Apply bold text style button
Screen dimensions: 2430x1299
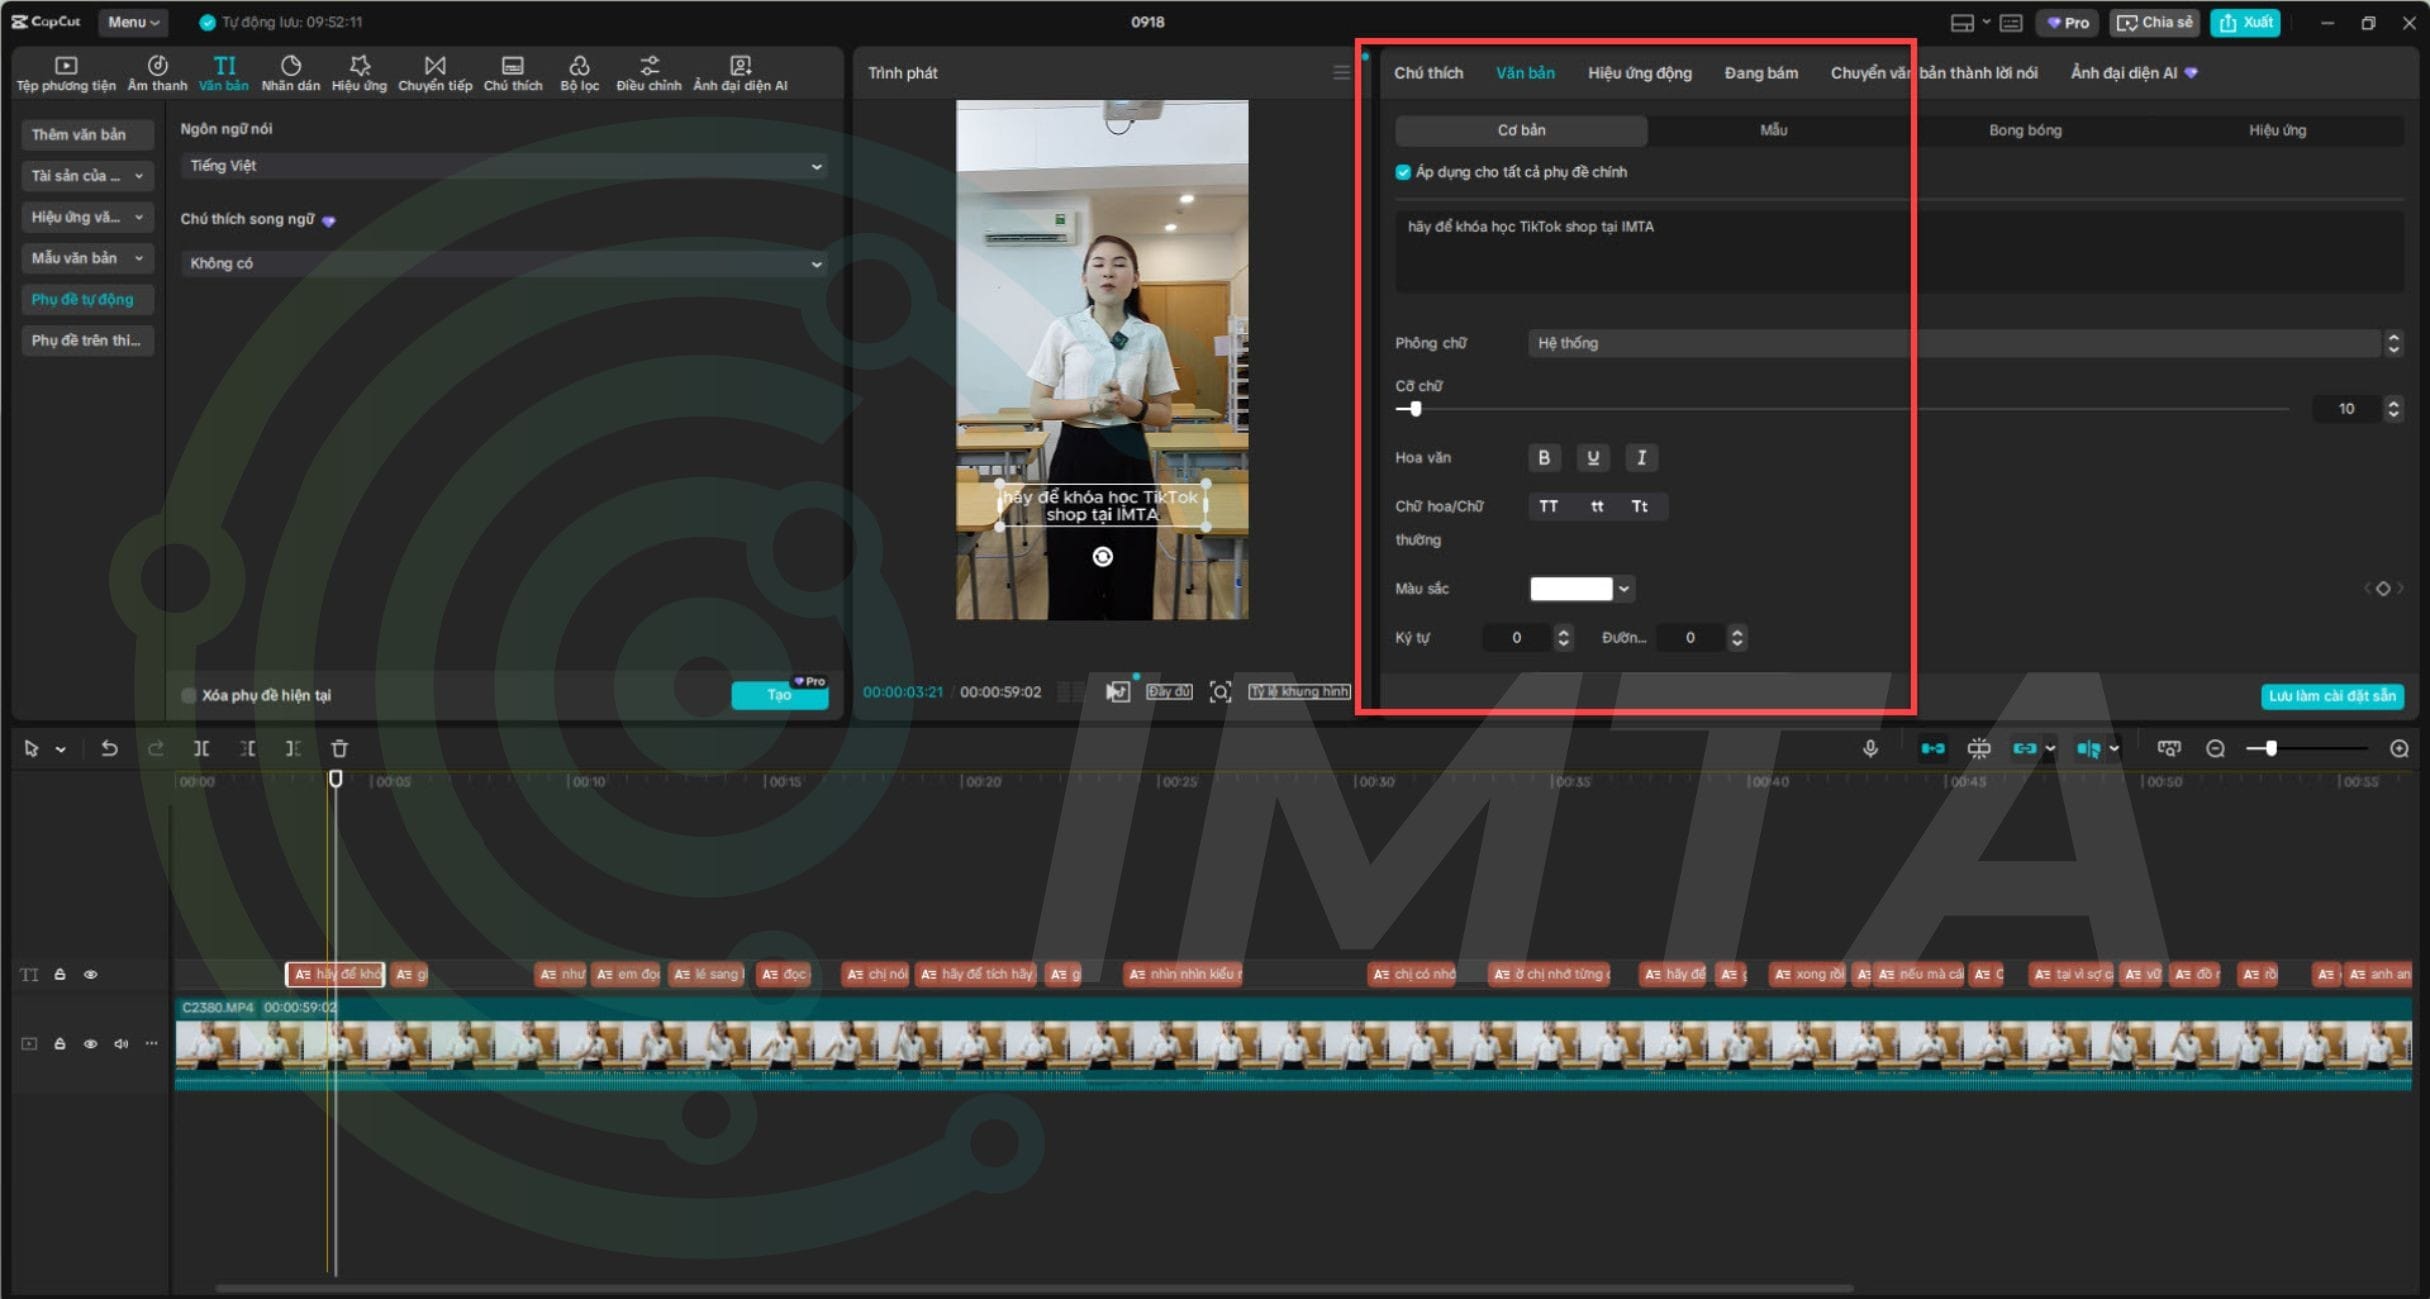[1543, 457]
